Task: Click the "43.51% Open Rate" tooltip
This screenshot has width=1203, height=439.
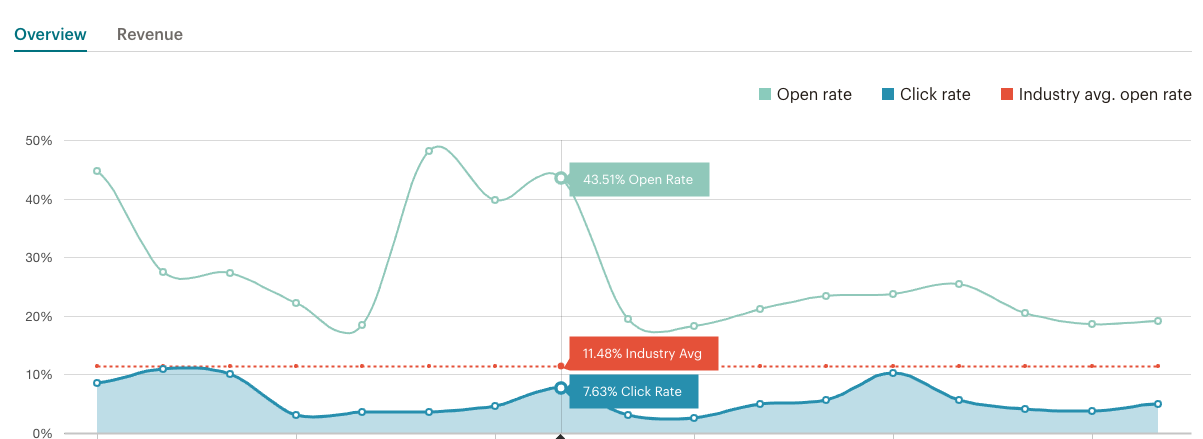Action: coord(639,179)
